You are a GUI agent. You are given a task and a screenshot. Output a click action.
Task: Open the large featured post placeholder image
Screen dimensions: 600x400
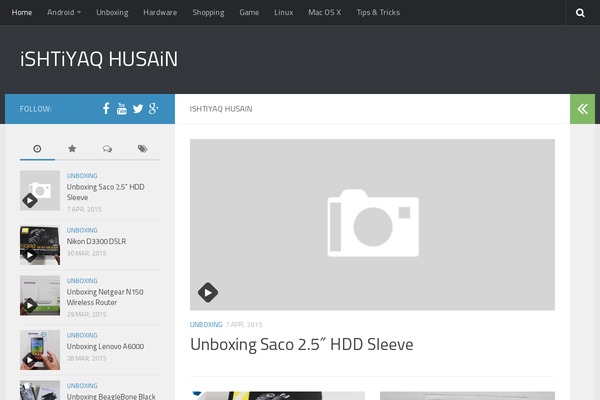(x=372, y=224)
